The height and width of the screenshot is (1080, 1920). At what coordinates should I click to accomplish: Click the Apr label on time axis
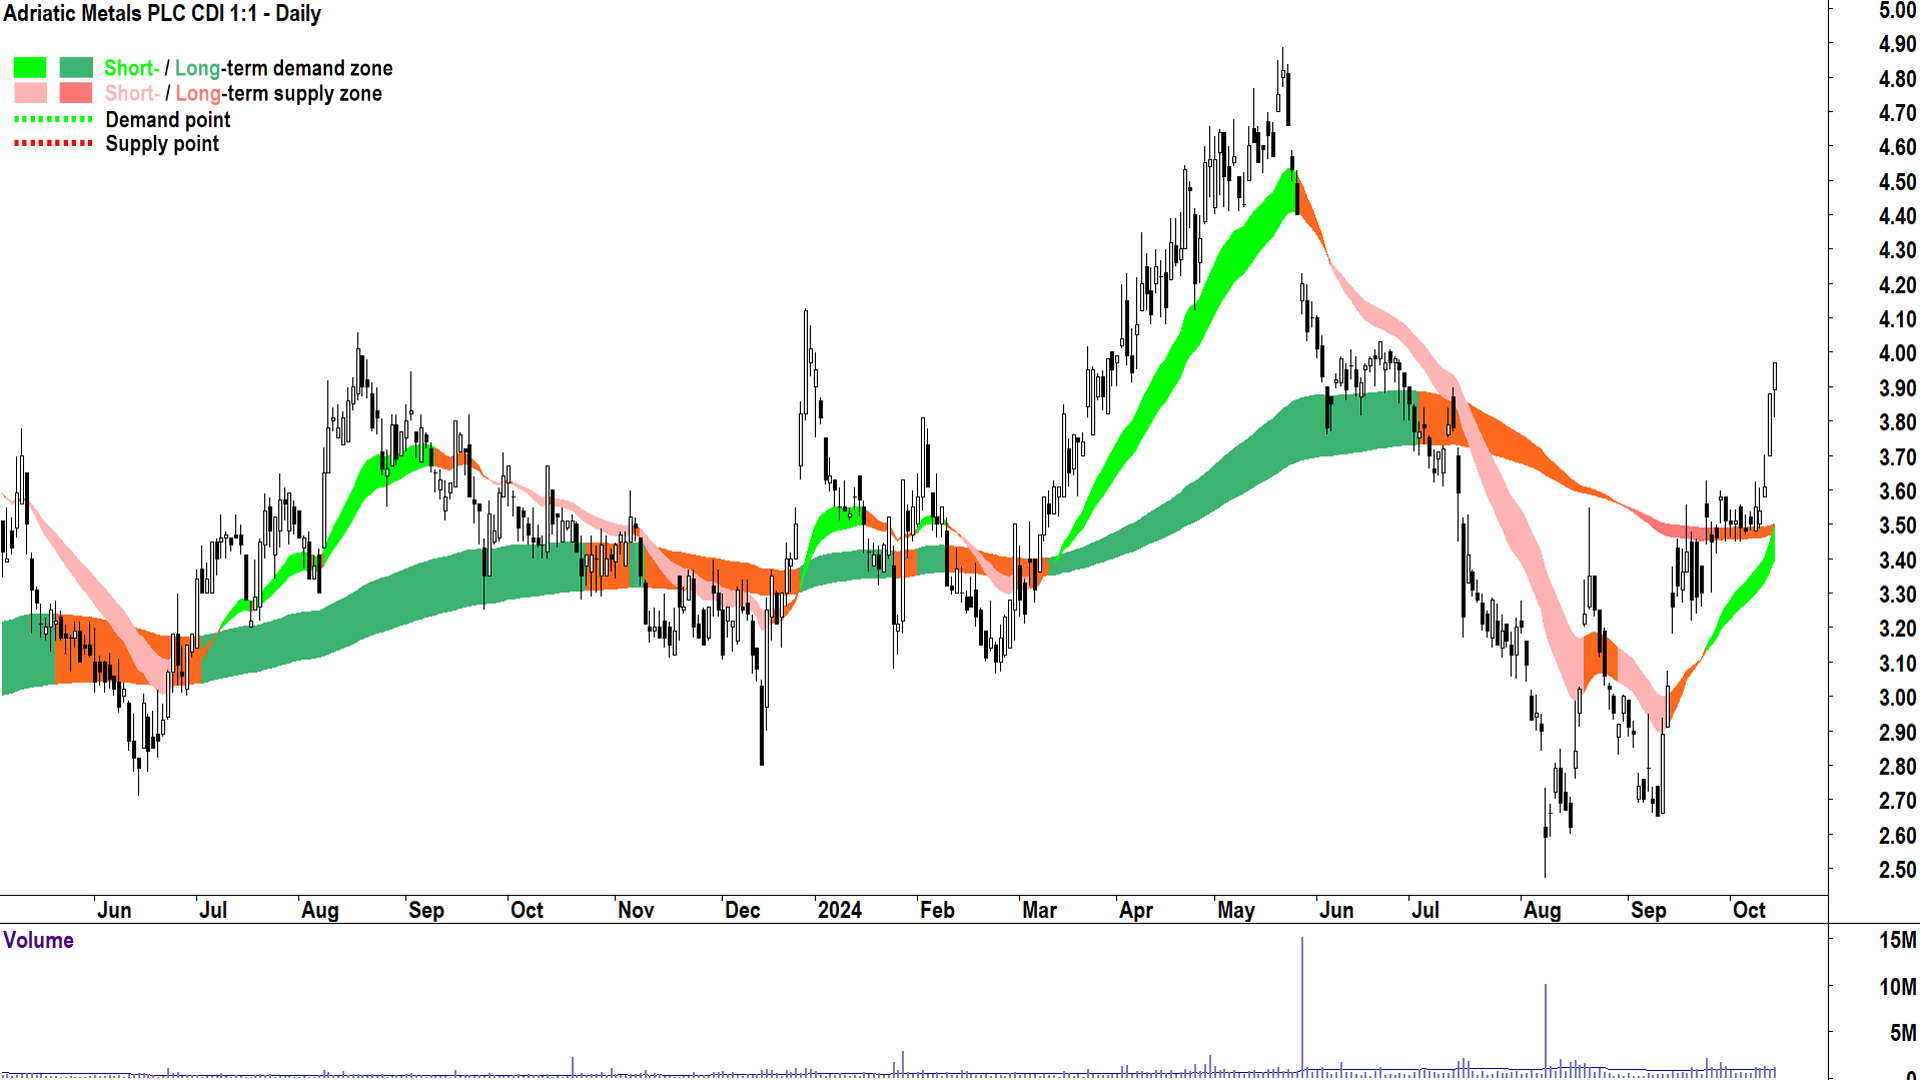pos(1136,910)
